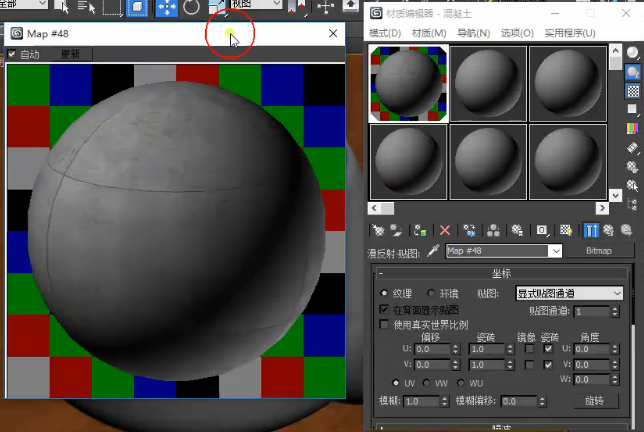Collapse the 坐标 rollout
644x432 pixels.
pos(501,273)
